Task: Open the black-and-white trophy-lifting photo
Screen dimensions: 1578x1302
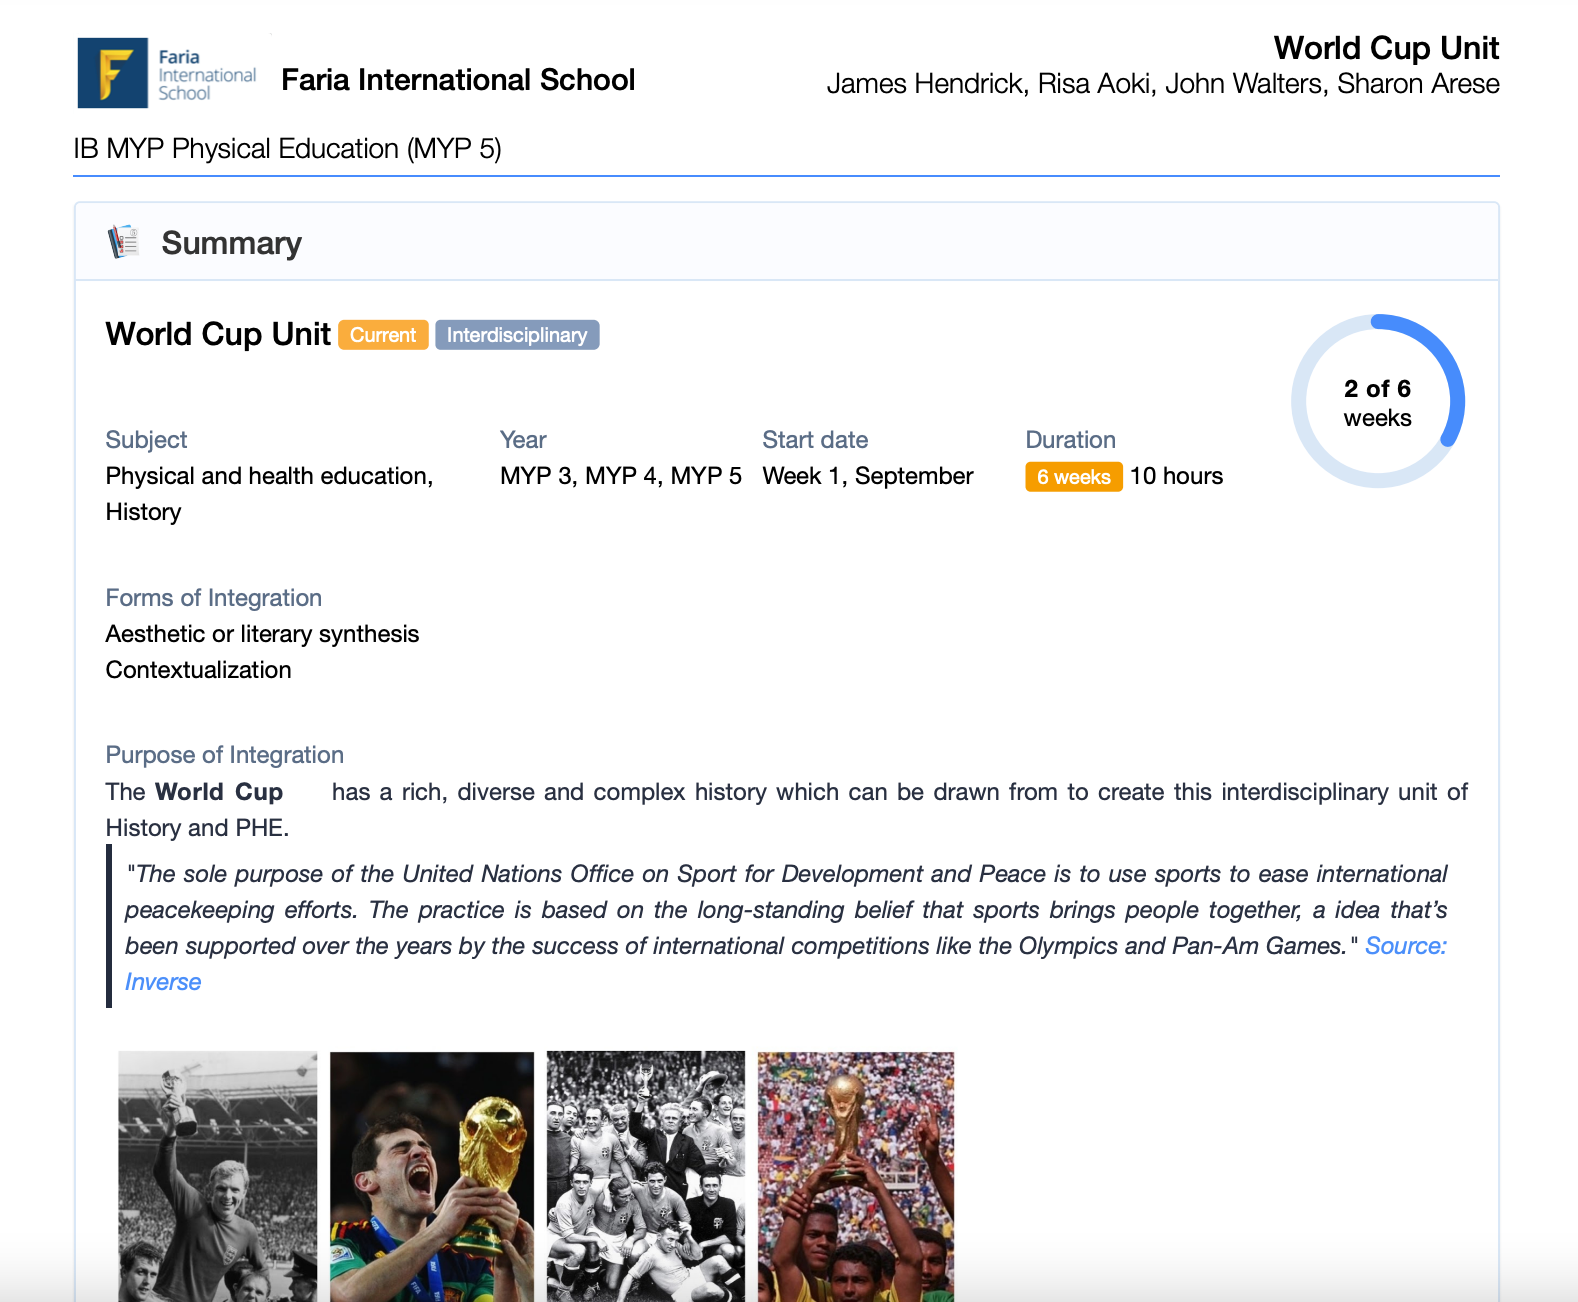Action: click(217, 1175)
